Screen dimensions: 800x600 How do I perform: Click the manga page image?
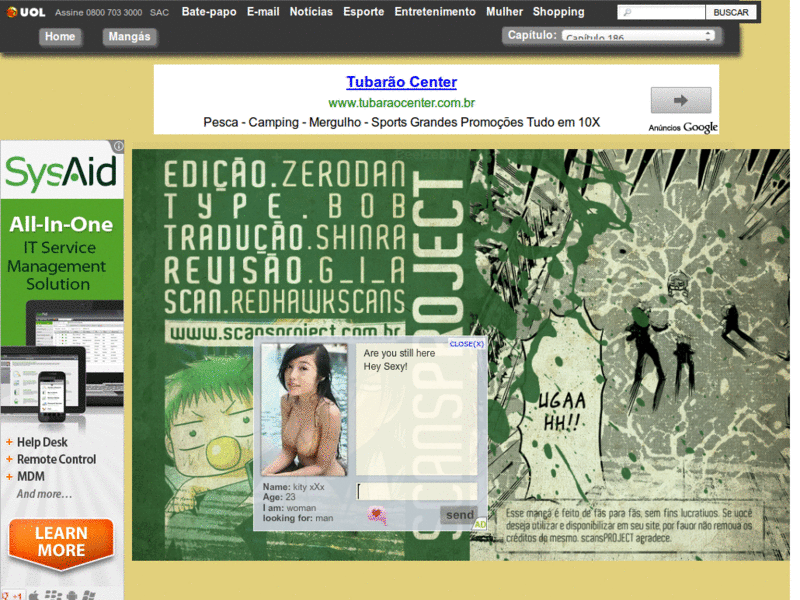tap(461, 355)
